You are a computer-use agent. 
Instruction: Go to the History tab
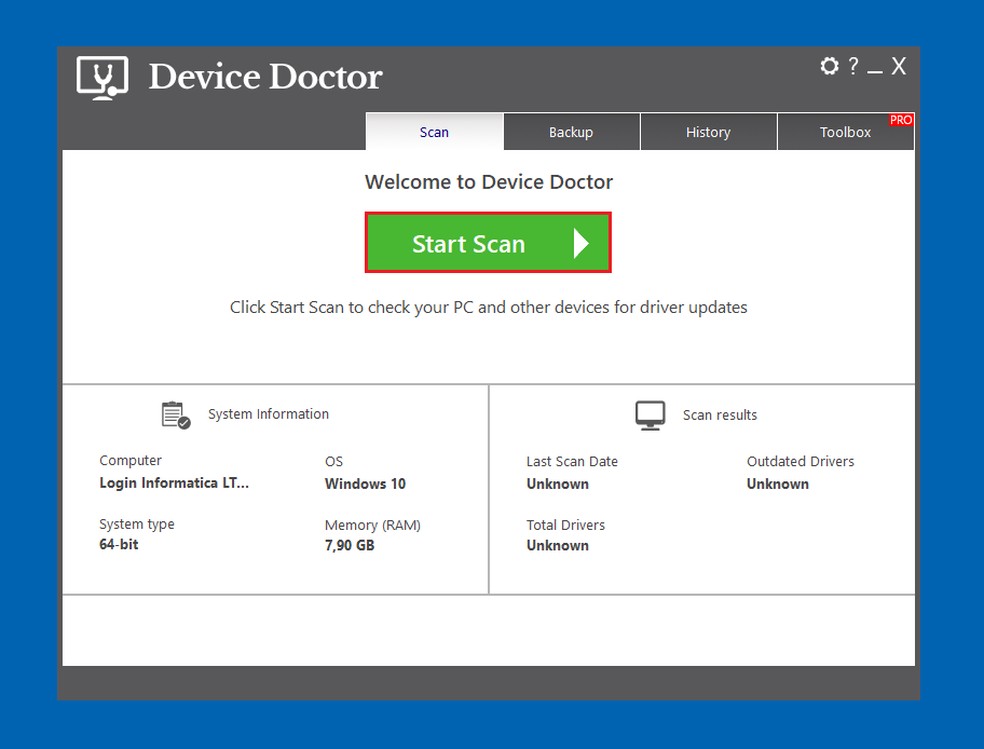(x=708, y=132)
